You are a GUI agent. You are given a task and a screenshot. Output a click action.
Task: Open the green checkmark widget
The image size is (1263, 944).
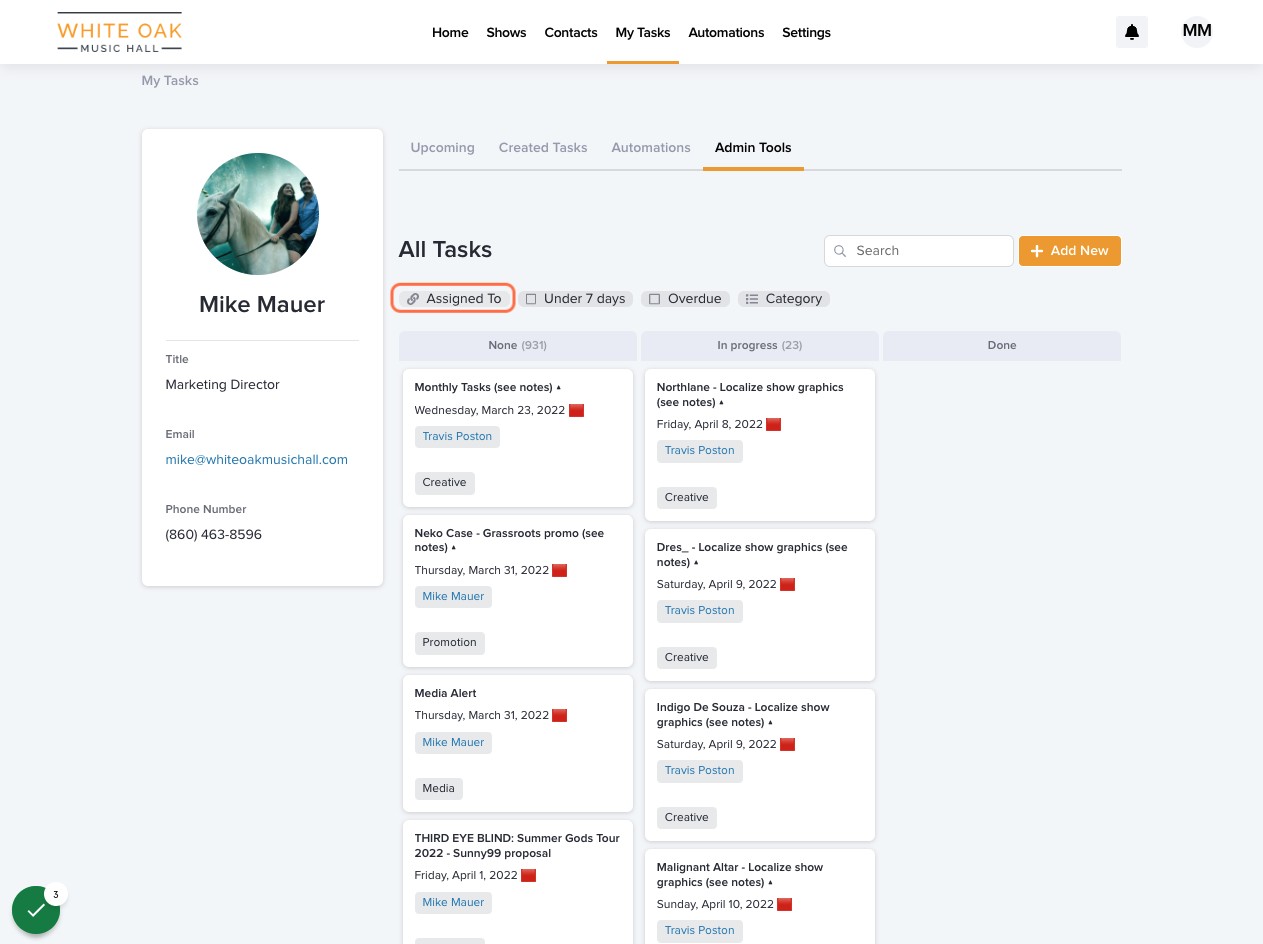36,910
